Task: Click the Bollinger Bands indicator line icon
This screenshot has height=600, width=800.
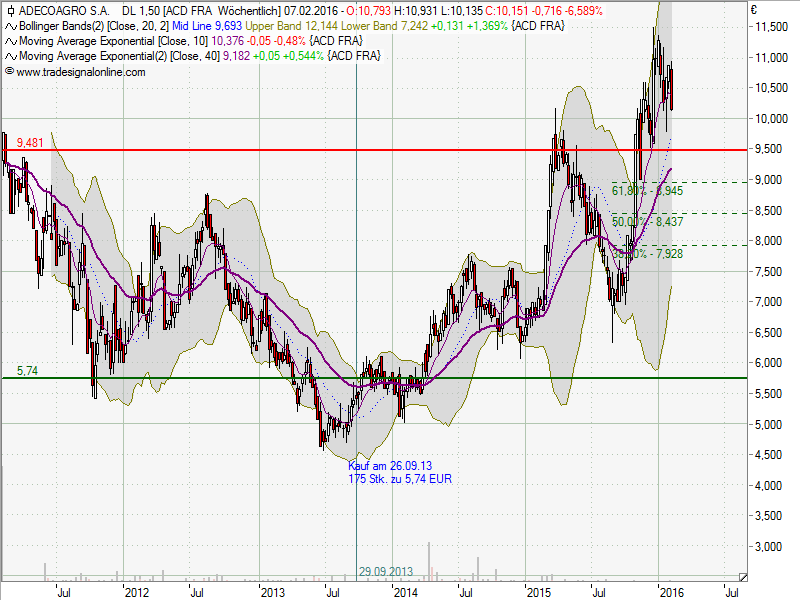Action: tap(10, 26)
